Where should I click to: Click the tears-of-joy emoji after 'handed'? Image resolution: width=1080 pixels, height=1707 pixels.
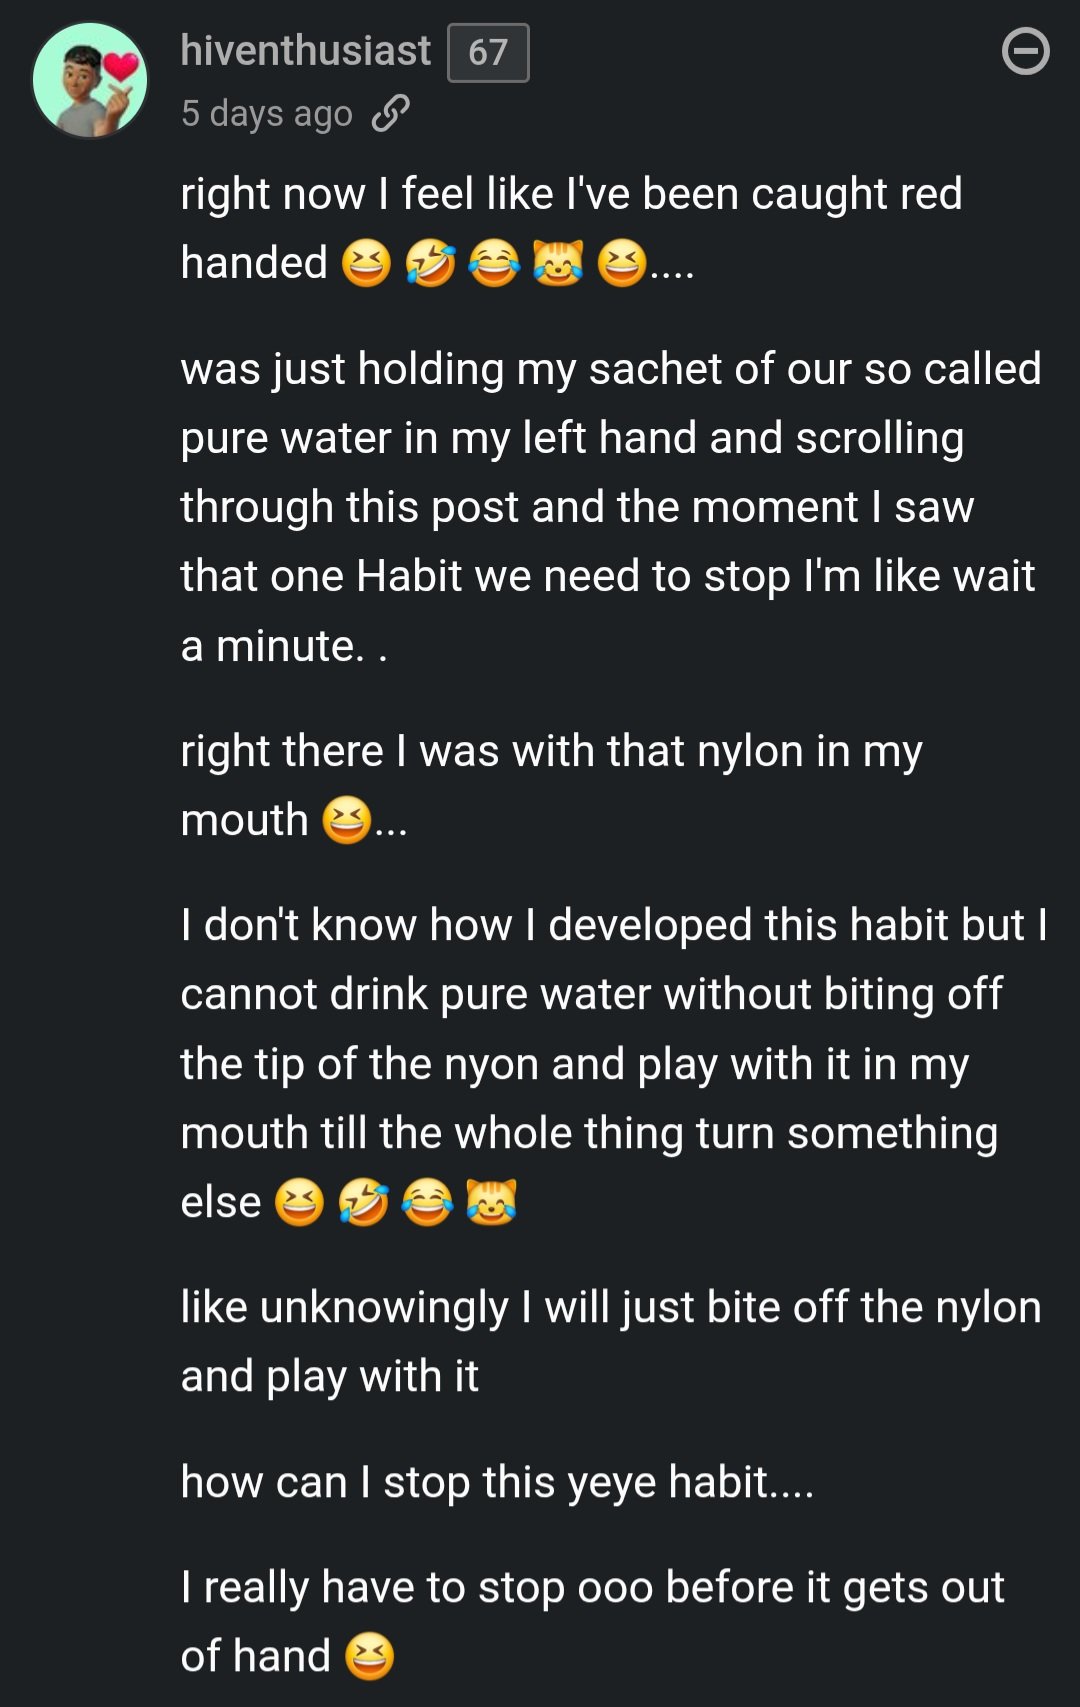click(x=494, y=265)
